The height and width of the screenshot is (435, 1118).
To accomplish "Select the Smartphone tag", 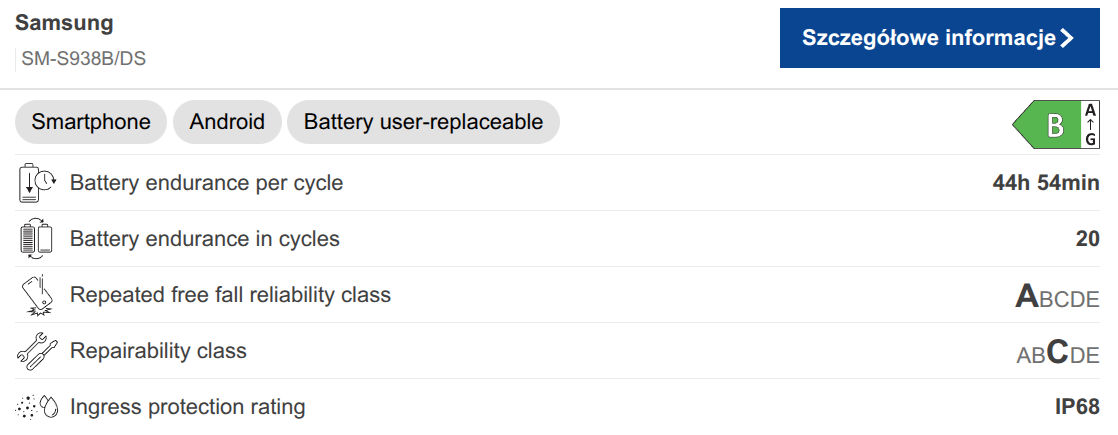I will (x=91, y=122).
